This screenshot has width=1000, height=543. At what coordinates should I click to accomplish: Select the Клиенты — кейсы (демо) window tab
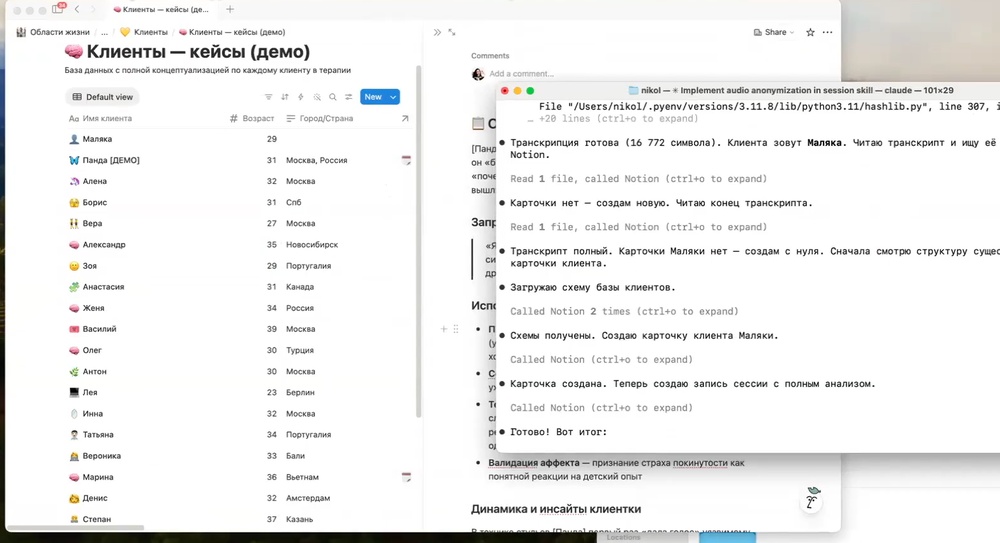click(161, 9)
